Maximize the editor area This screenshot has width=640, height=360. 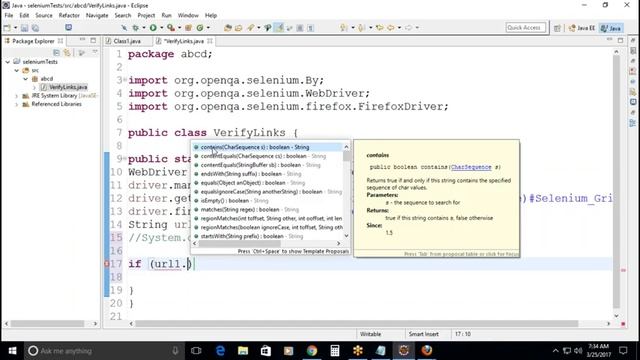pos(620,40)
